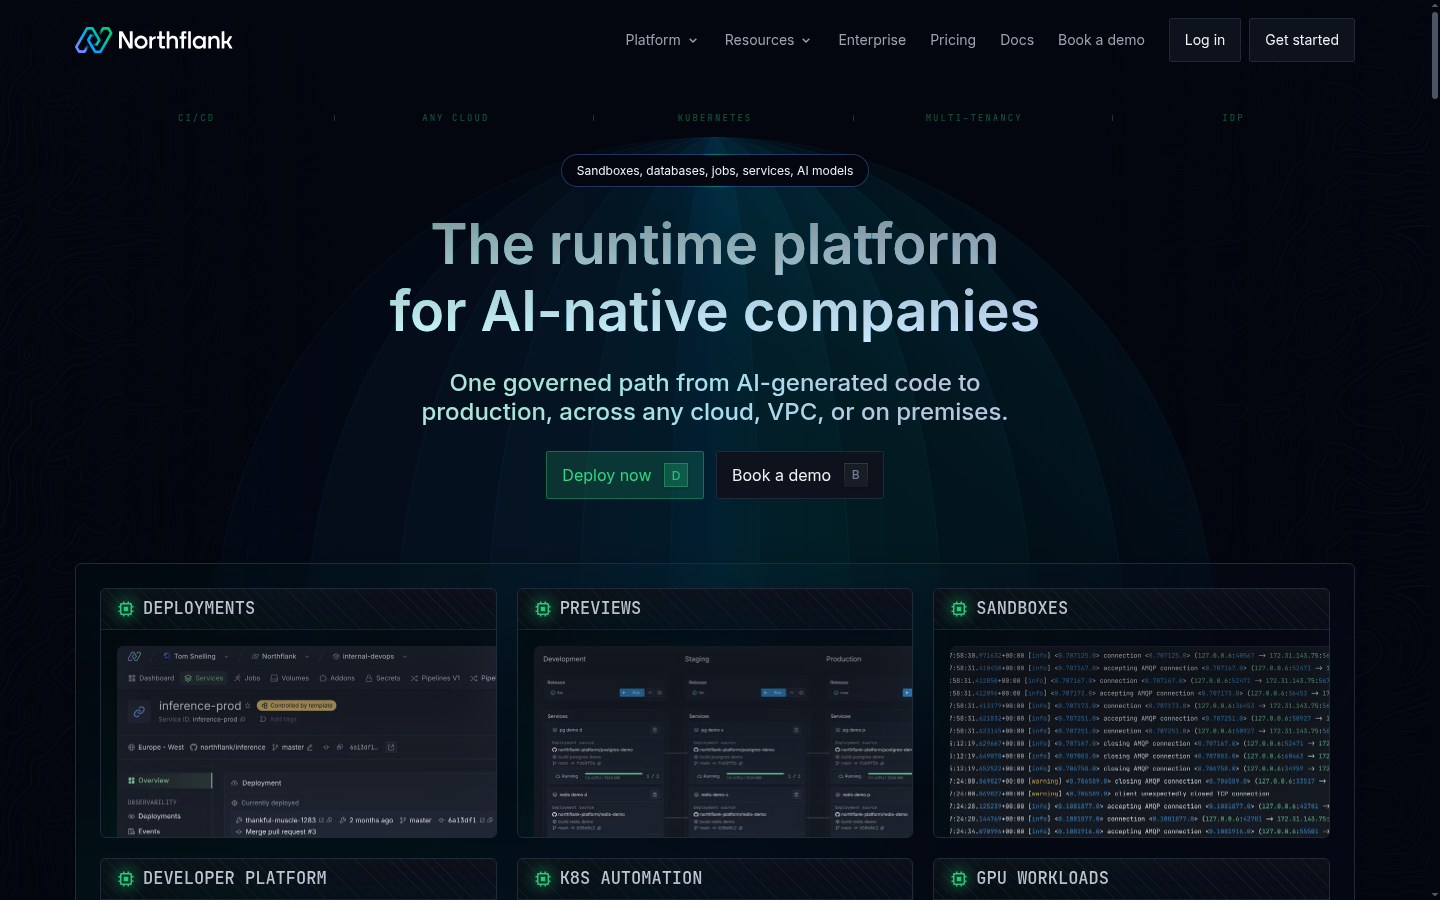This screenshot has height=900, width=1440.
Task: Click the Northflank logo icon
Action: click(94, 40)
